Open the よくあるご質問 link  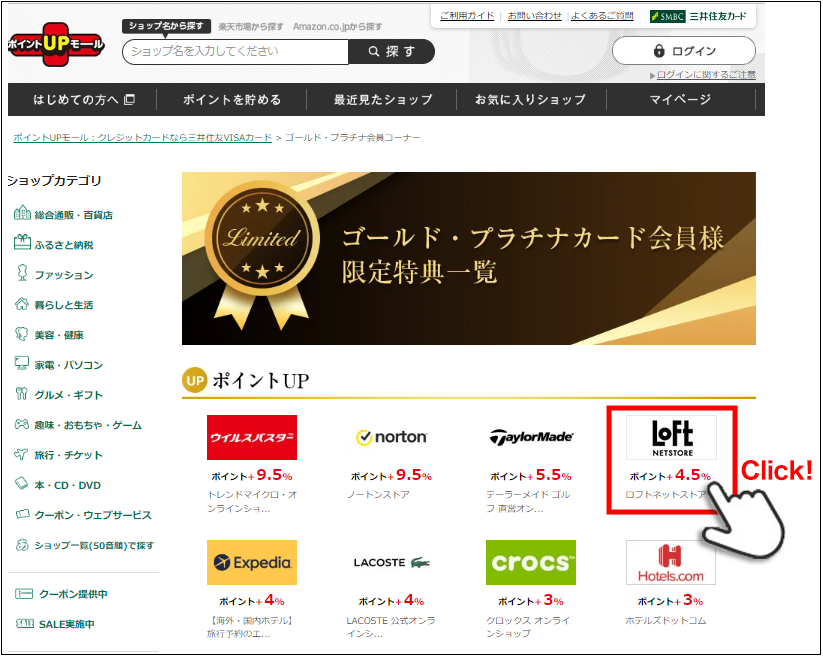[x=602, y=16]
